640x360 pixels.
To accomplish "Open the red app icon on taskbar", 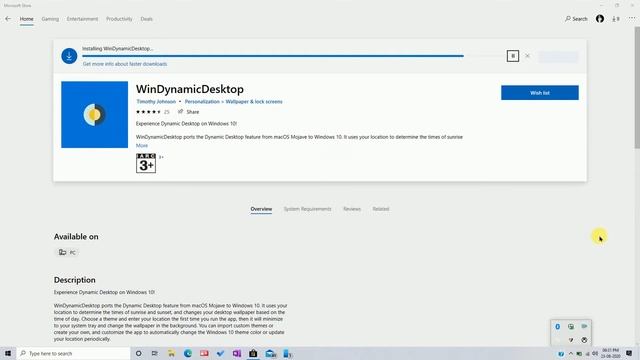I will click(x=204, y=353).
